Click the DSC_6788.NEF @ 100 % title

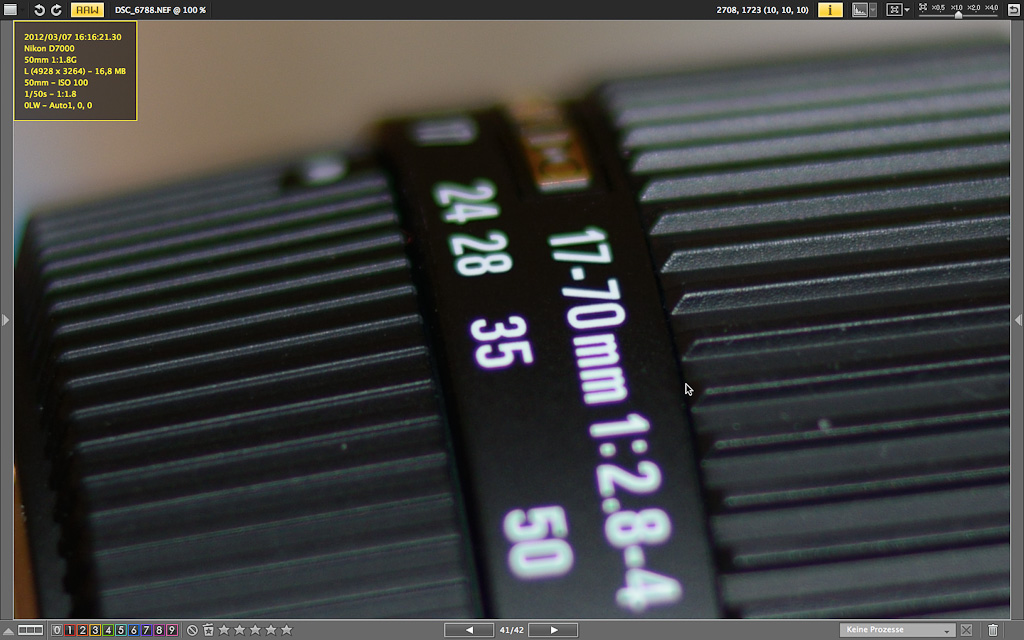tap(160, 10)
